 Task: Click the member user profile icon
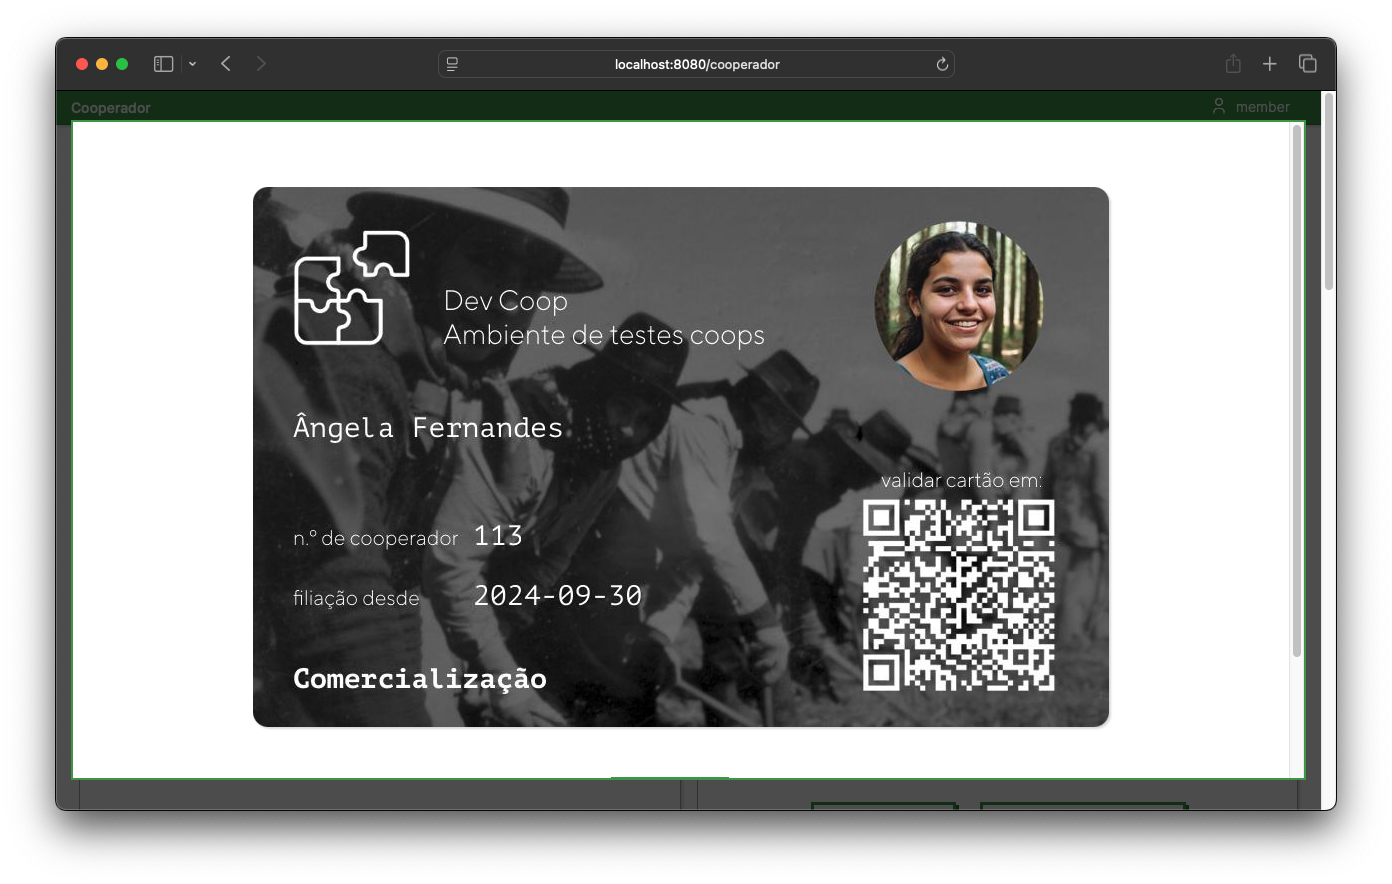(x=1219, y=106)
